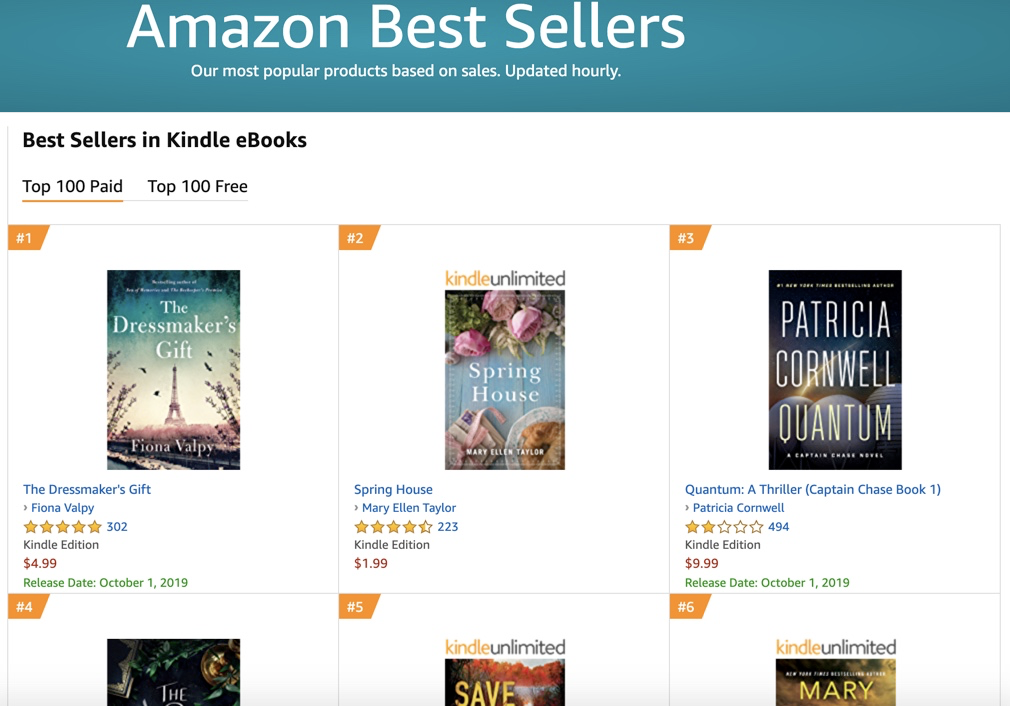The width and height of the screenshot is (1010, 706).
Task: Switch to the Top 100 Free tab
Action: click(197, 187)
